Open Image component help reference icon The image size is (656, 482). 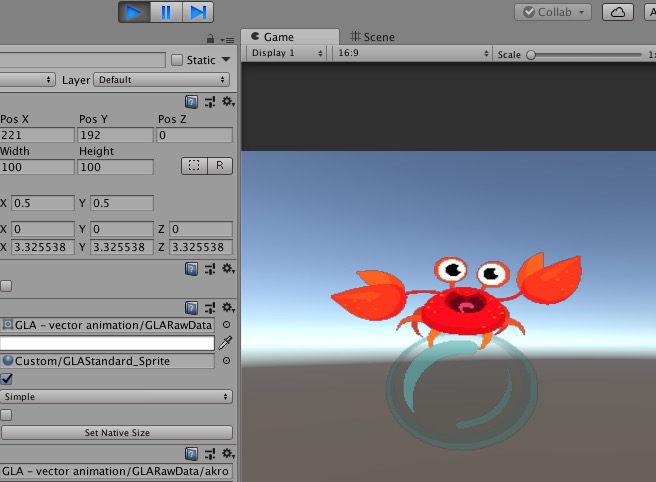(x=191, y=308)
